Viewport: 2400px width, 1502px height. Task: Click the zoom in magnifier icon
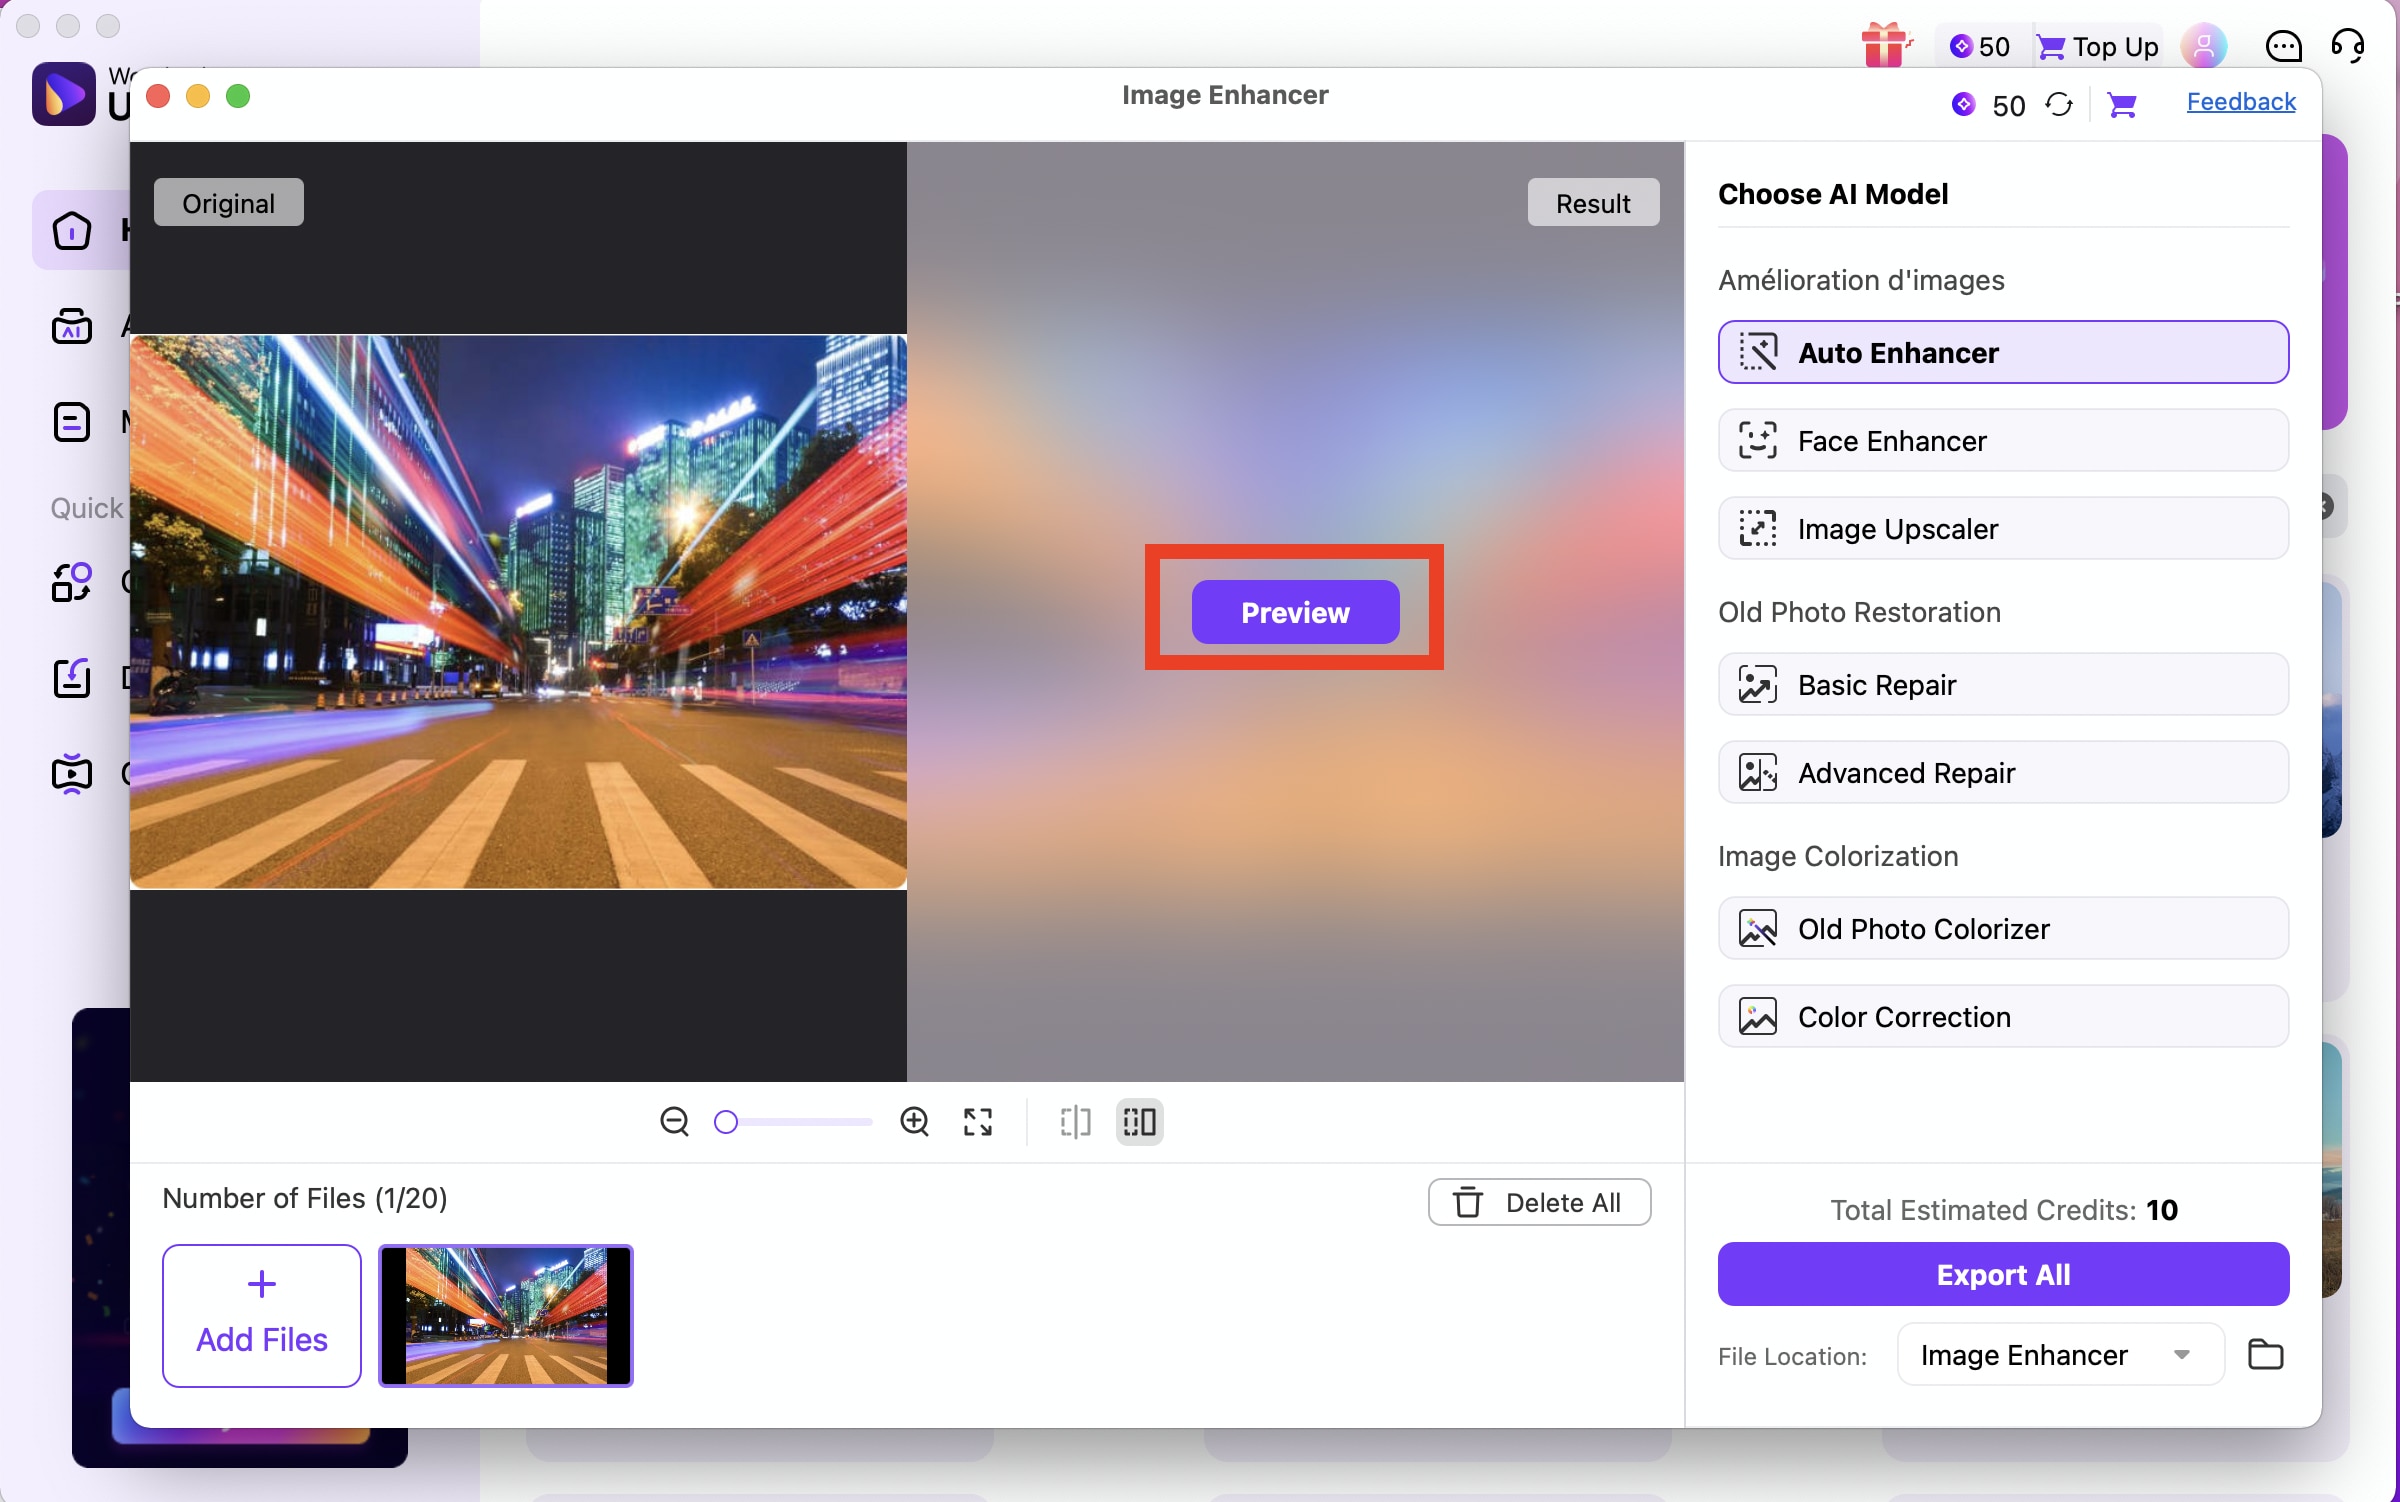(x=914, y=1122)
